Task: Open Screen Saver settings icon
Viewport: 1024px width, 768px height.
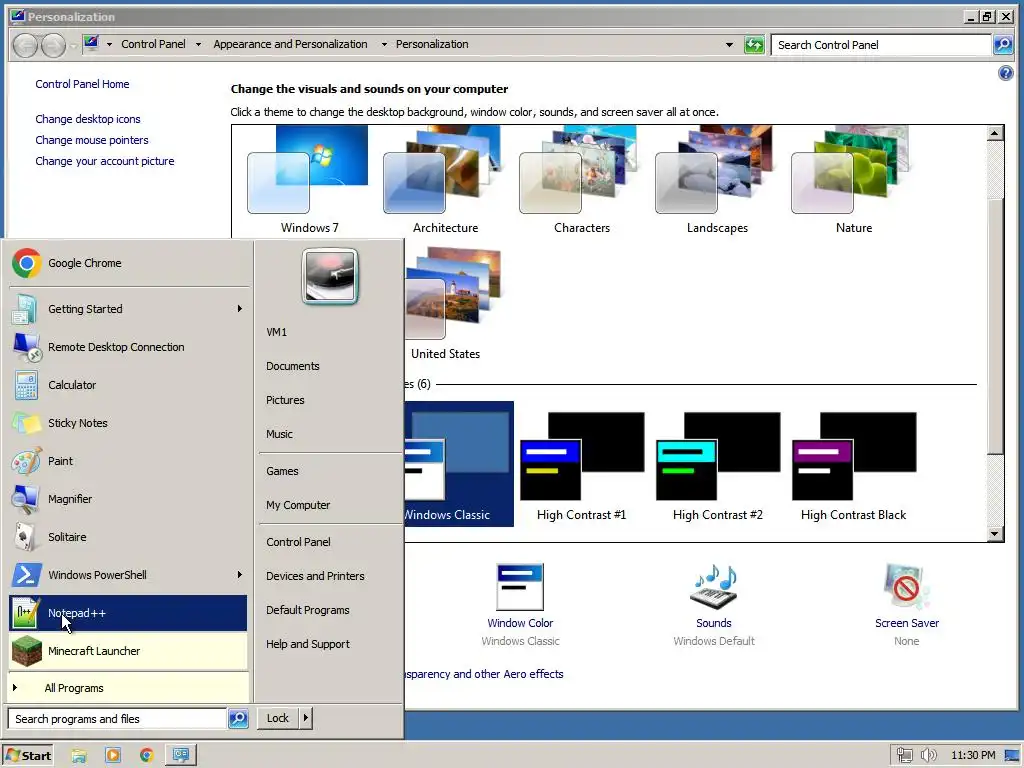Action: pyautogui.click(x=906, y=586)
